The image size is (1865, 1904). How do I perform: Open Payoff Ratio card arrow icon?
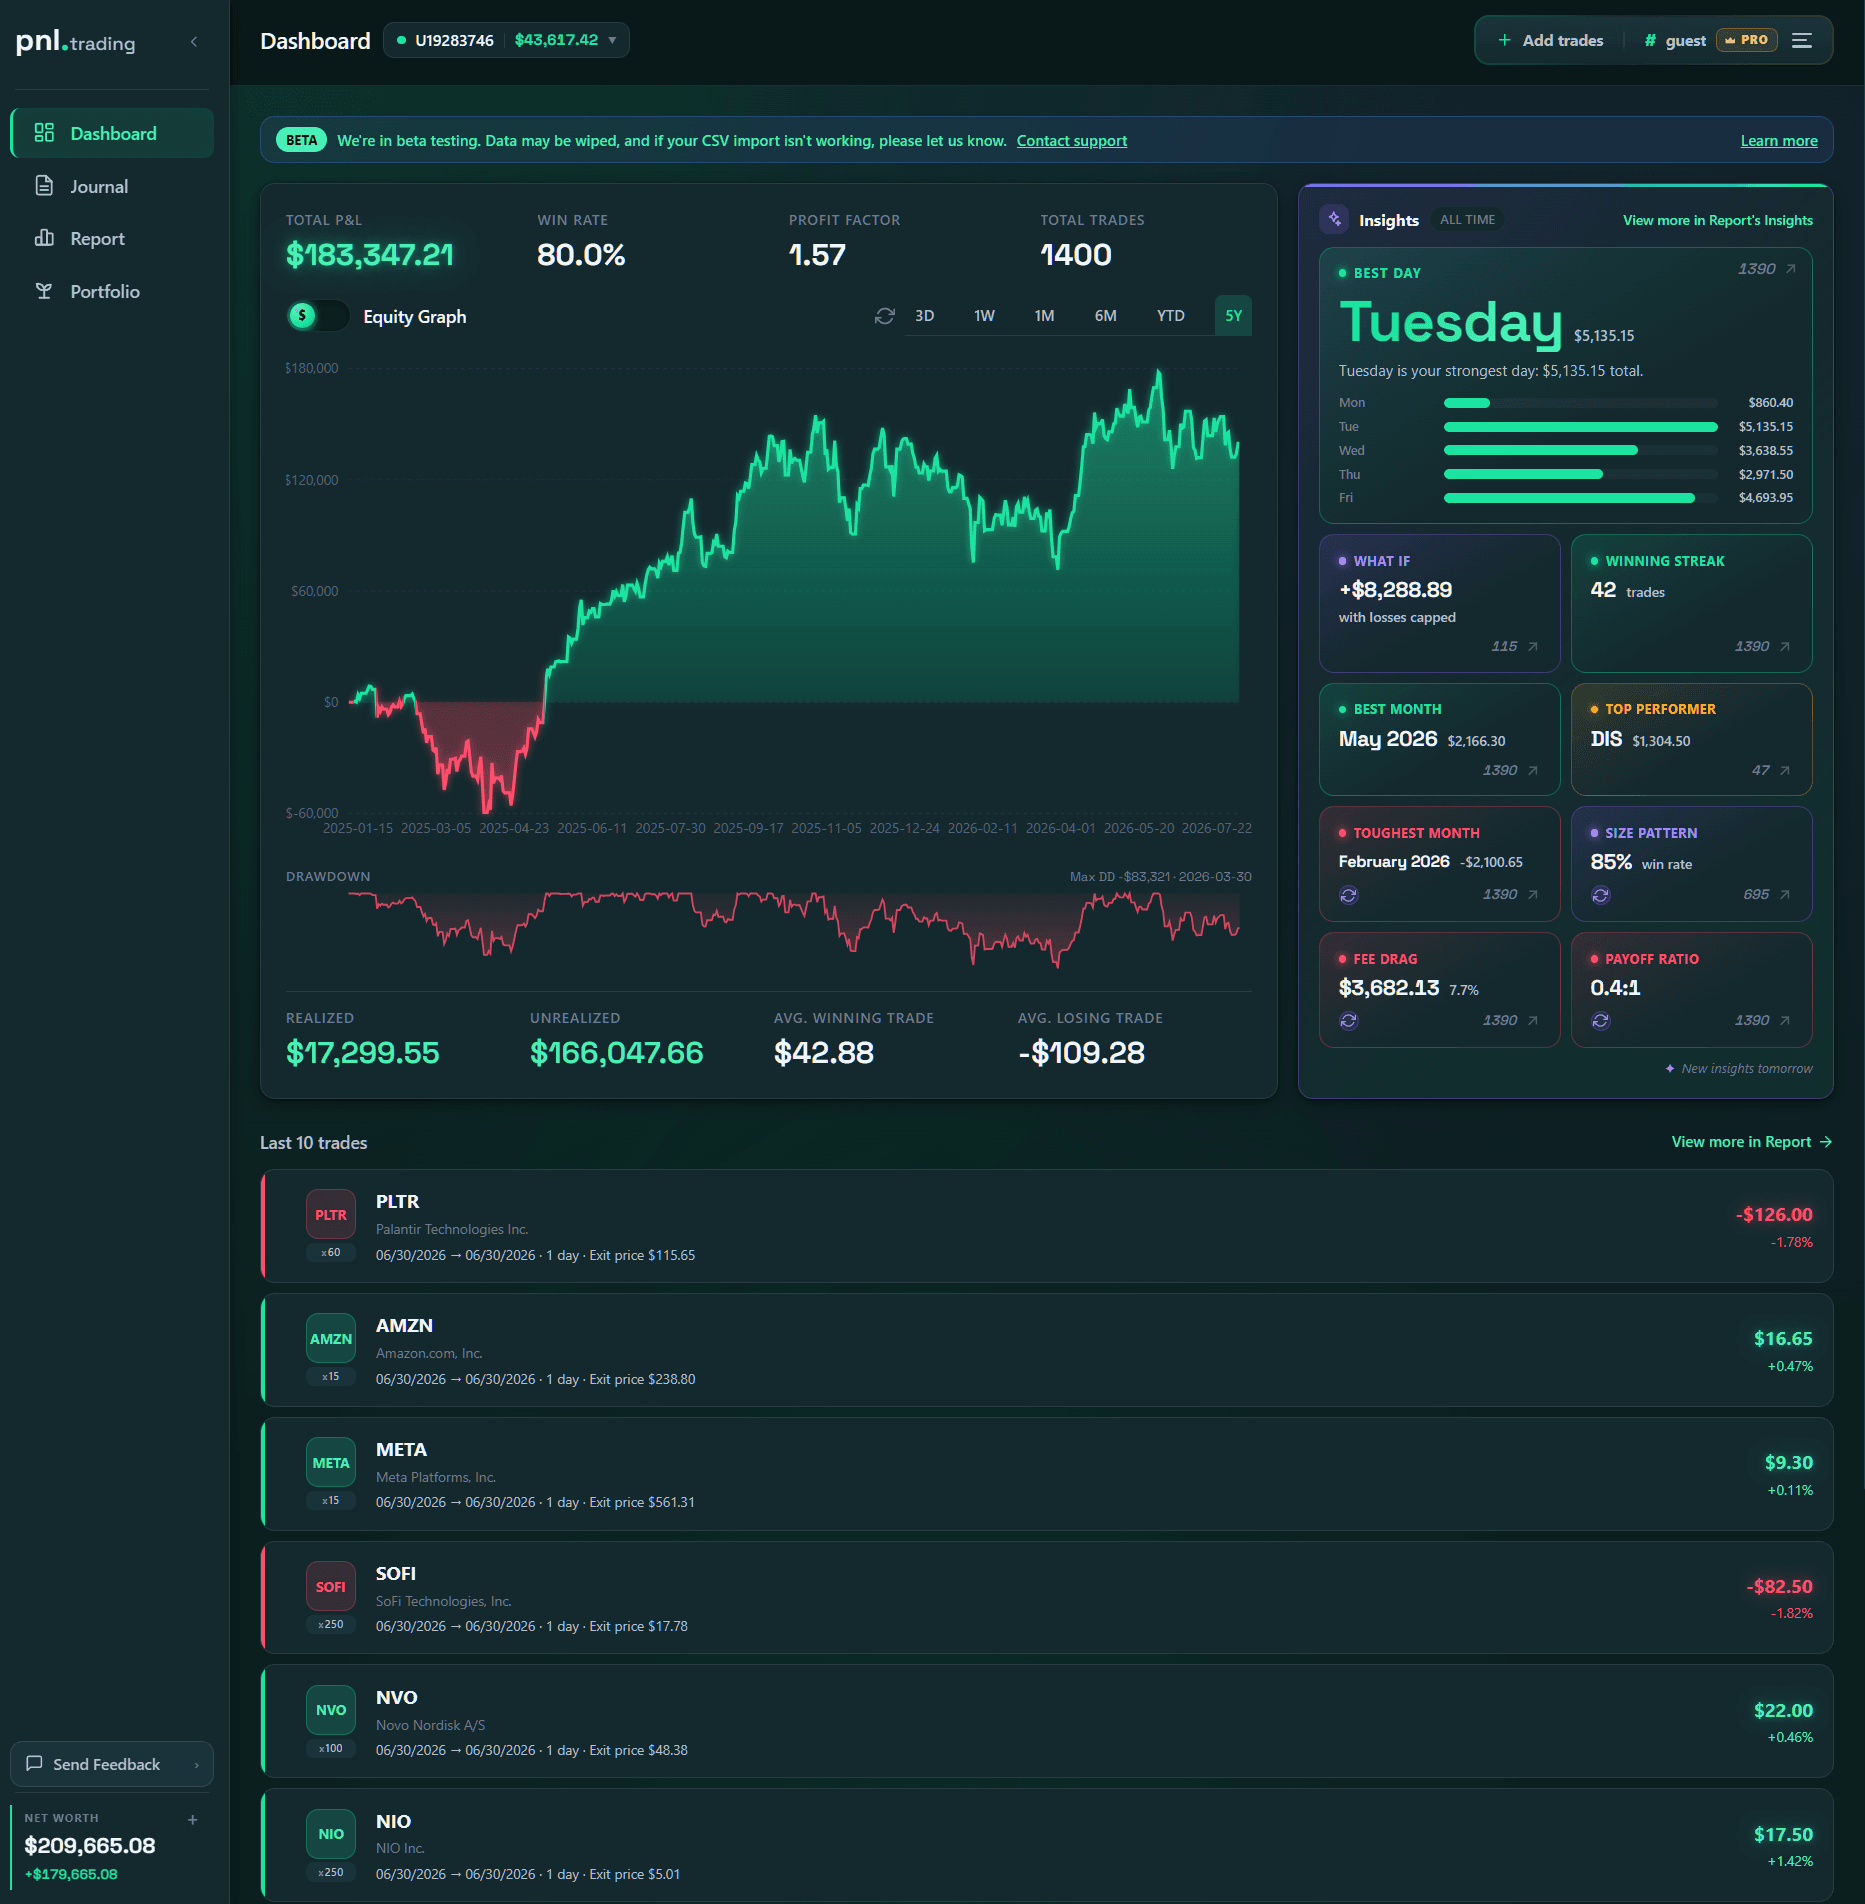(1784, 1021)
